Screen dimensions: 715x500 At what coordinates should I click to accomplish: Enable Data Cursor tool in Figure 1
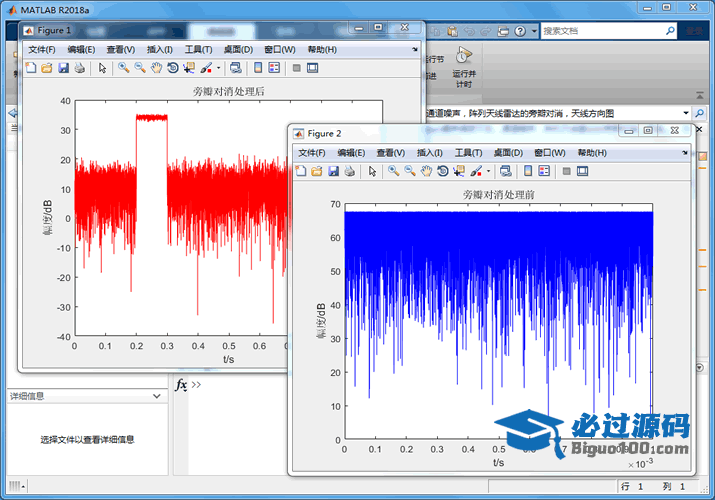(189, 68)
